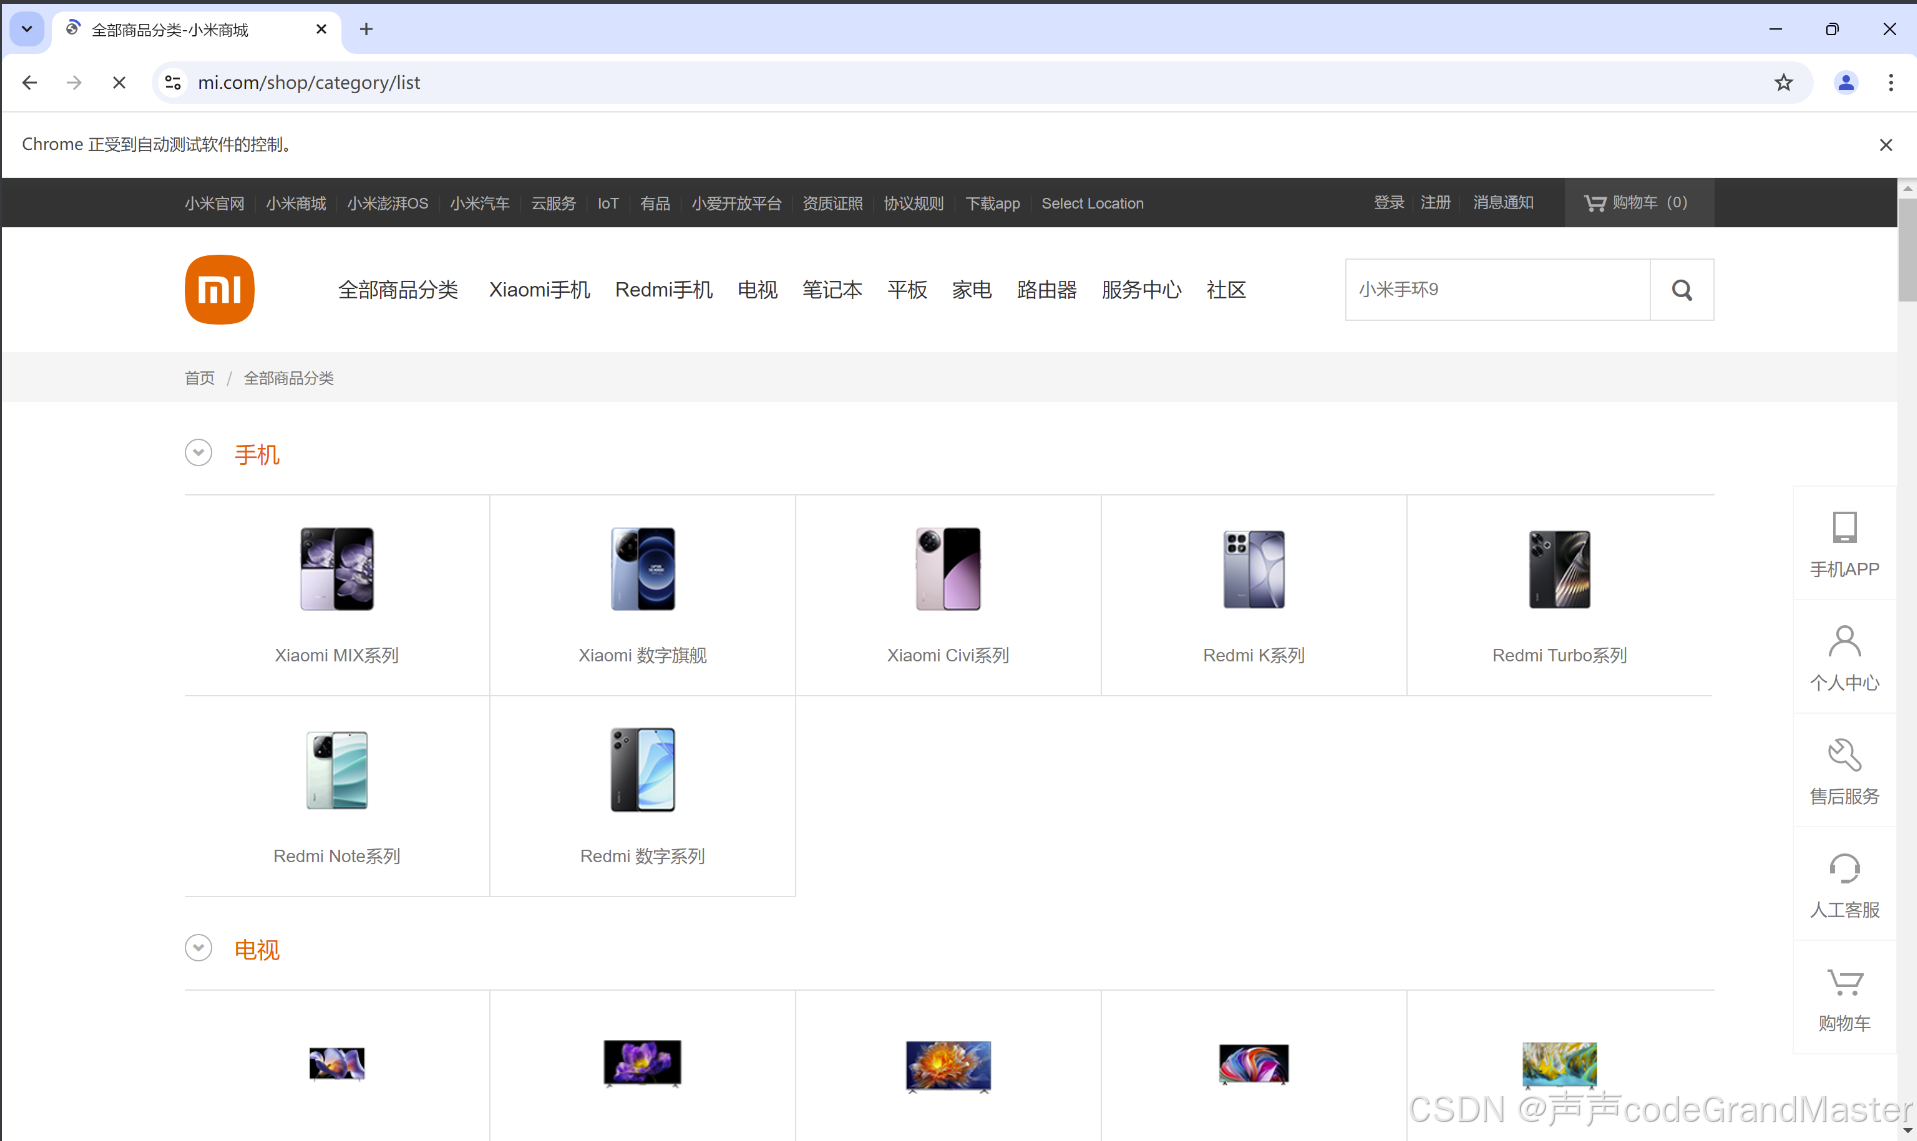The height and width of the screenshot is (1141, 1917).
Task: Bookmark this page with the star
Action: point(1783,83)
